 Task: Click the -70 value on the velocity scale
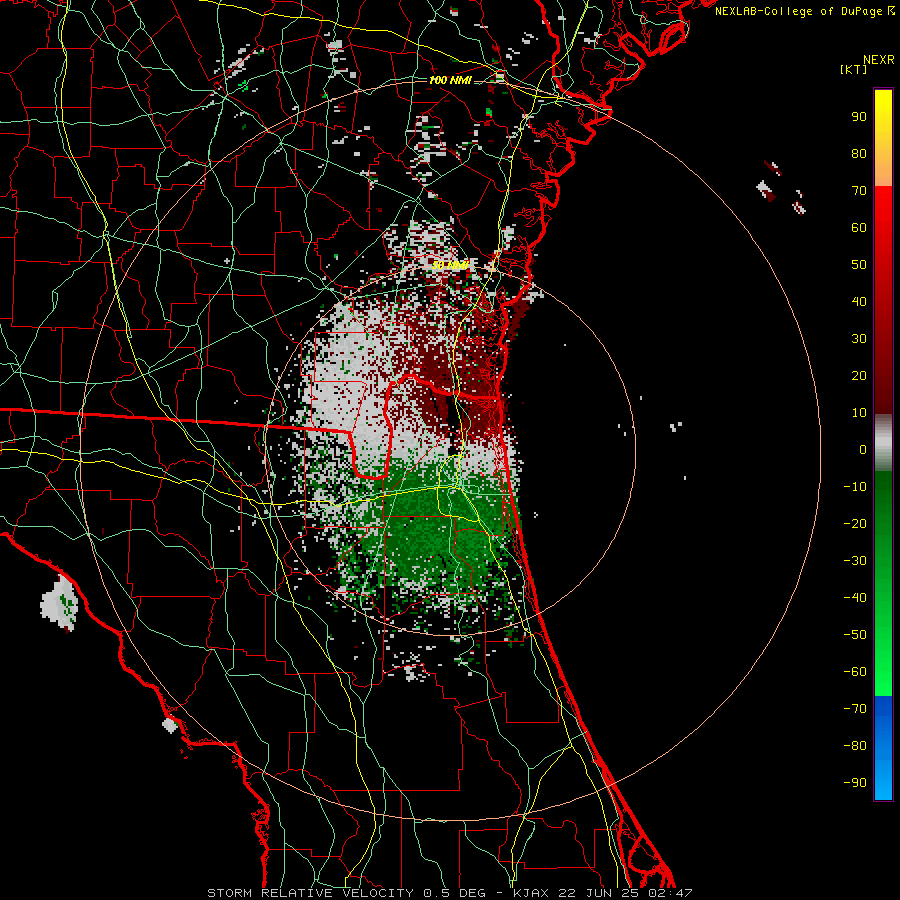tap(855, 709)
